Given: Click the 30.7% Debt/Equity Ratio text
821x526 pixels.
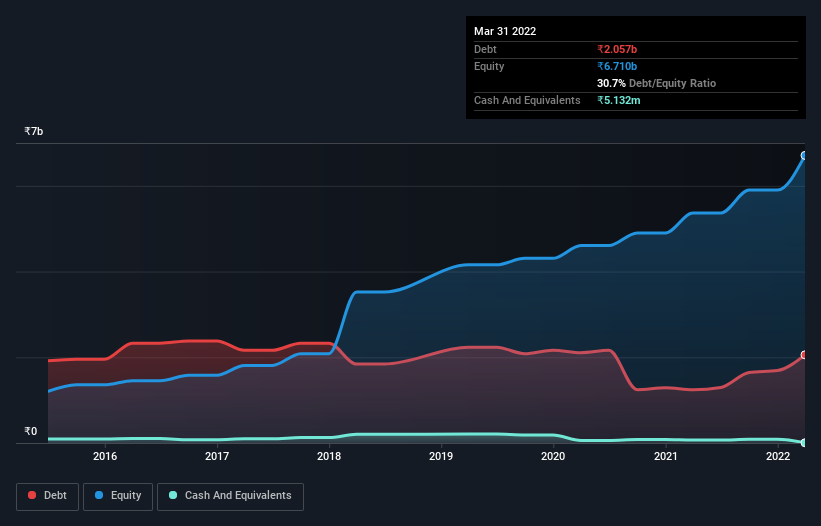Looking at the screenshot, I should click(x=656, y=83).
